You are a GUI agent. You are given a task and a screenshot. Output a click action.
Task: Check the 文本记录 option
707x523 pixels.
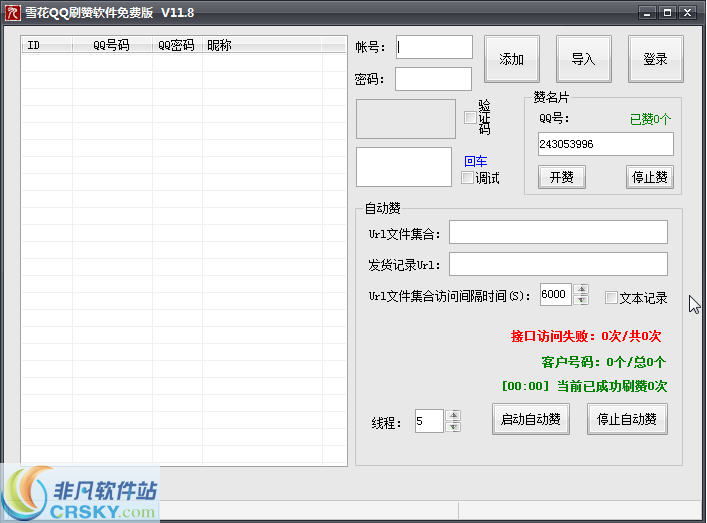(x=611, y=297)
